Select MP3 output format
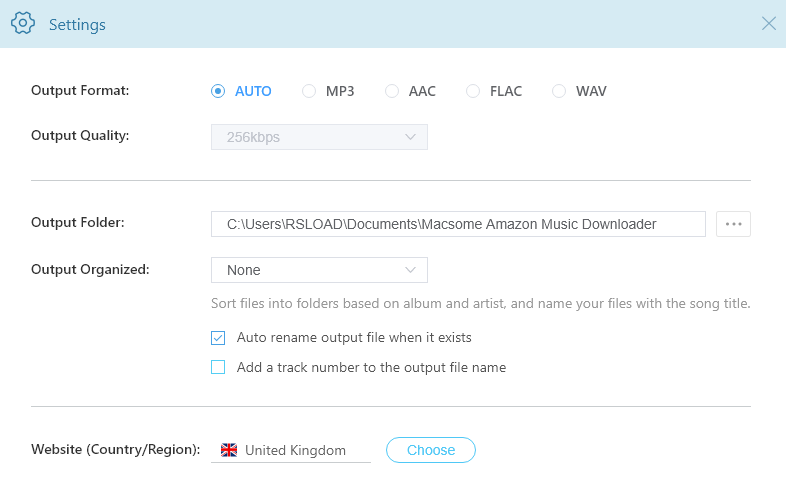Screen dimensions: 786x487 [x=309, y=91]
